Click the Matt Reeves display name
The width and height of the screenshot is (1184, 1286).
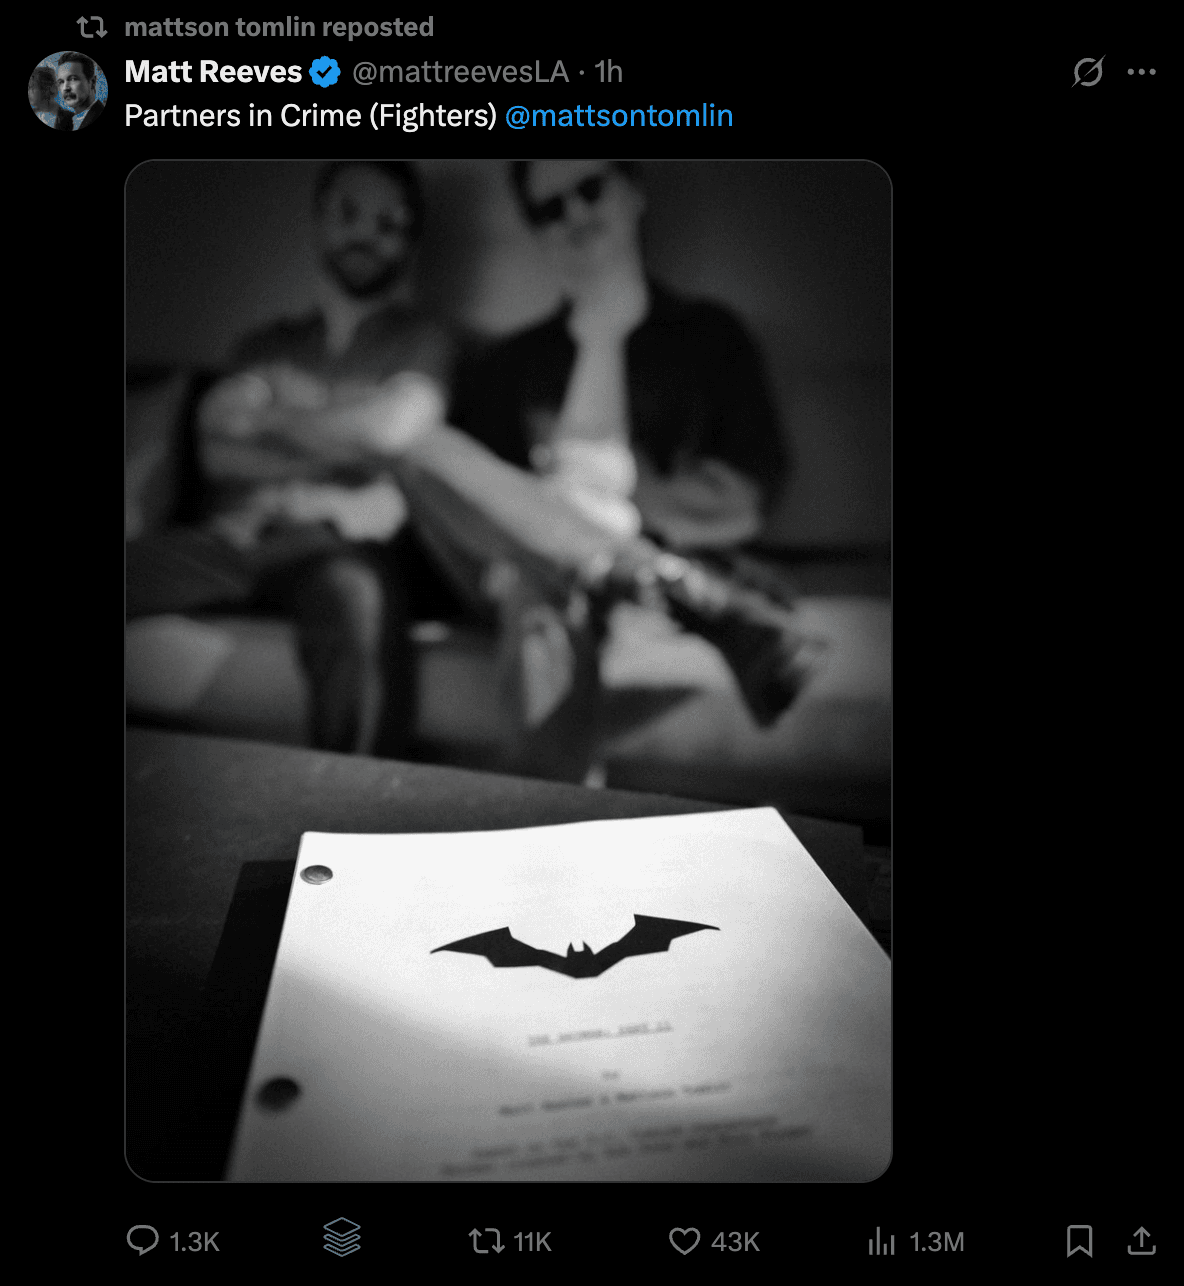(x=213, y=72)
